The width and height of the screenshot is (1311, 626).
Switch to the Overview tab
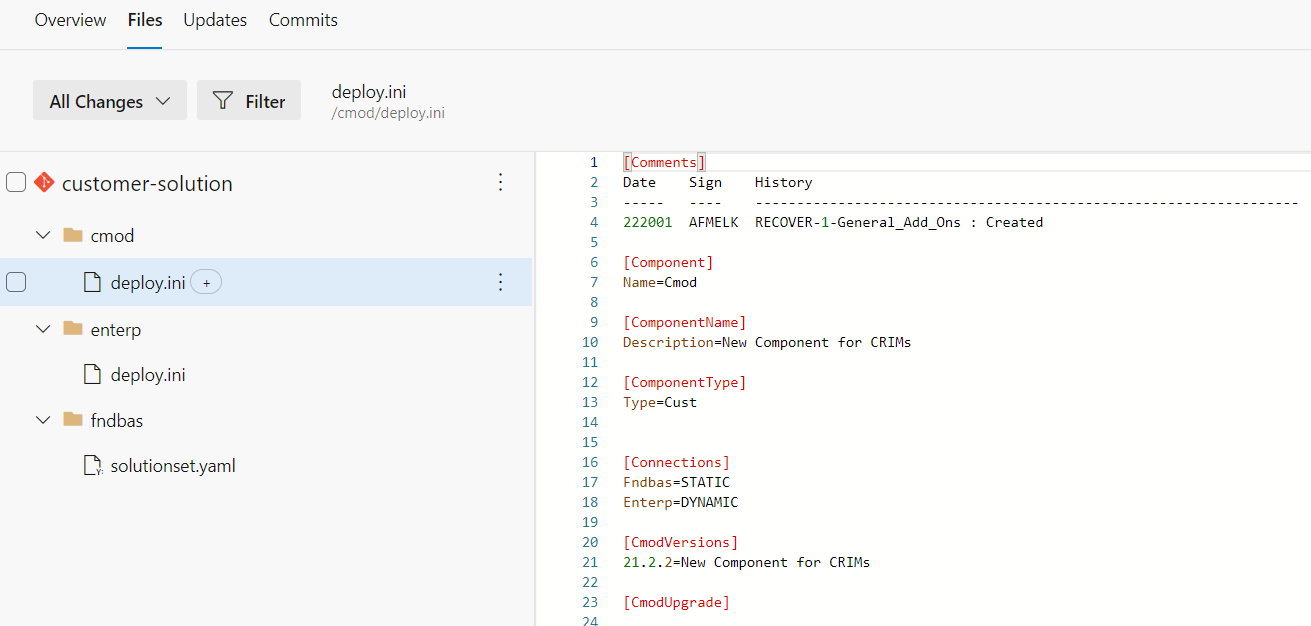coord(70,19)
